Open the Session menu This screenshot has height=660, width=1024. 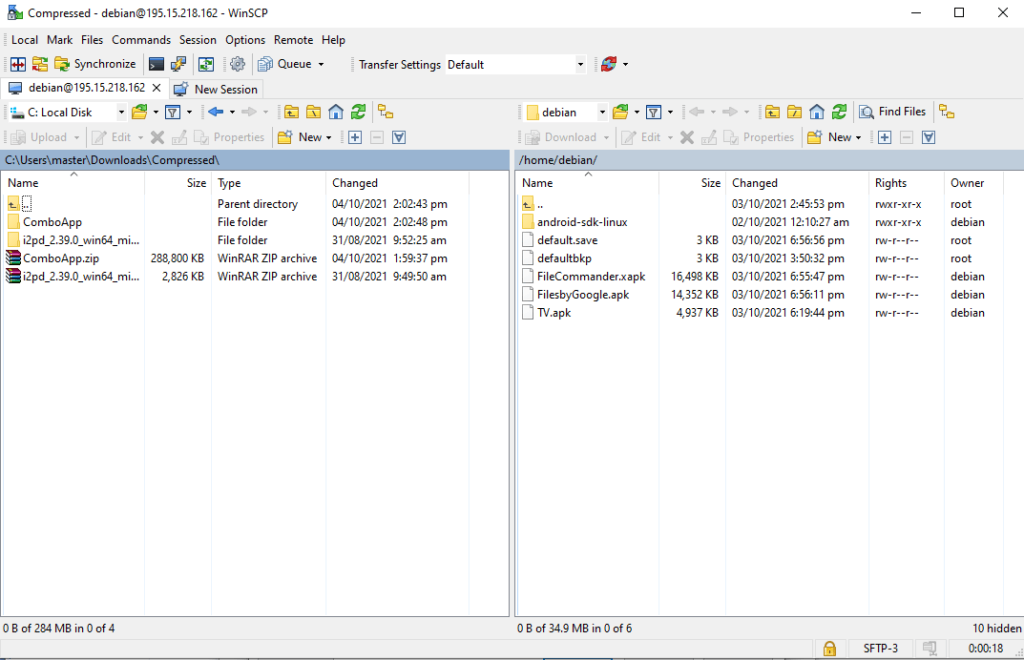pos(198,40)
